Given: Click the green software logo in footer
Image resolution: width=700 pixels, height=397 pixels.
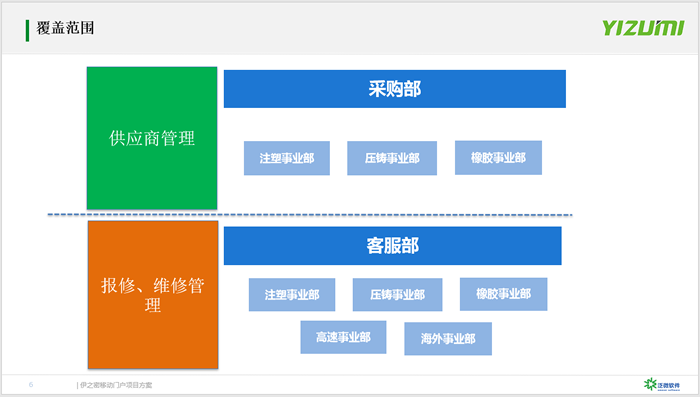Looking at the screenshot, I should [x=662, y=384].
